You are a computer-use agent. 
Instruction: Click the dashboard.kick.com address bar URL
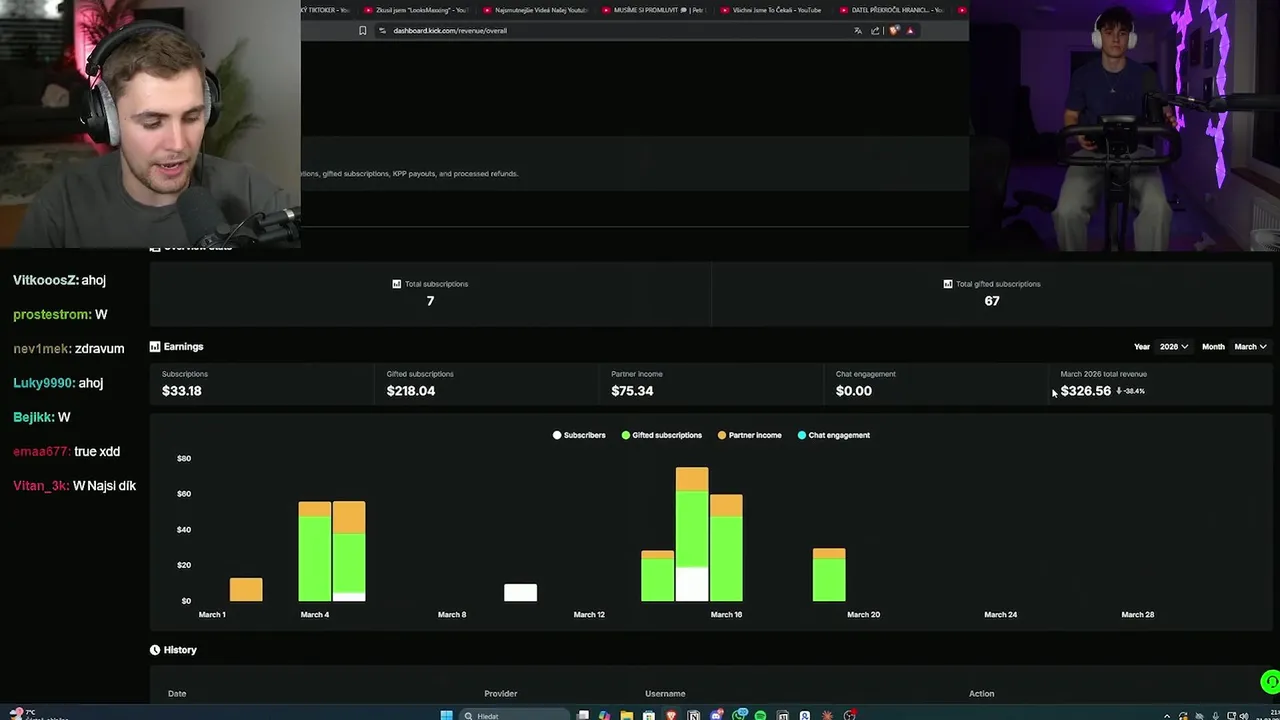[450, 30]
